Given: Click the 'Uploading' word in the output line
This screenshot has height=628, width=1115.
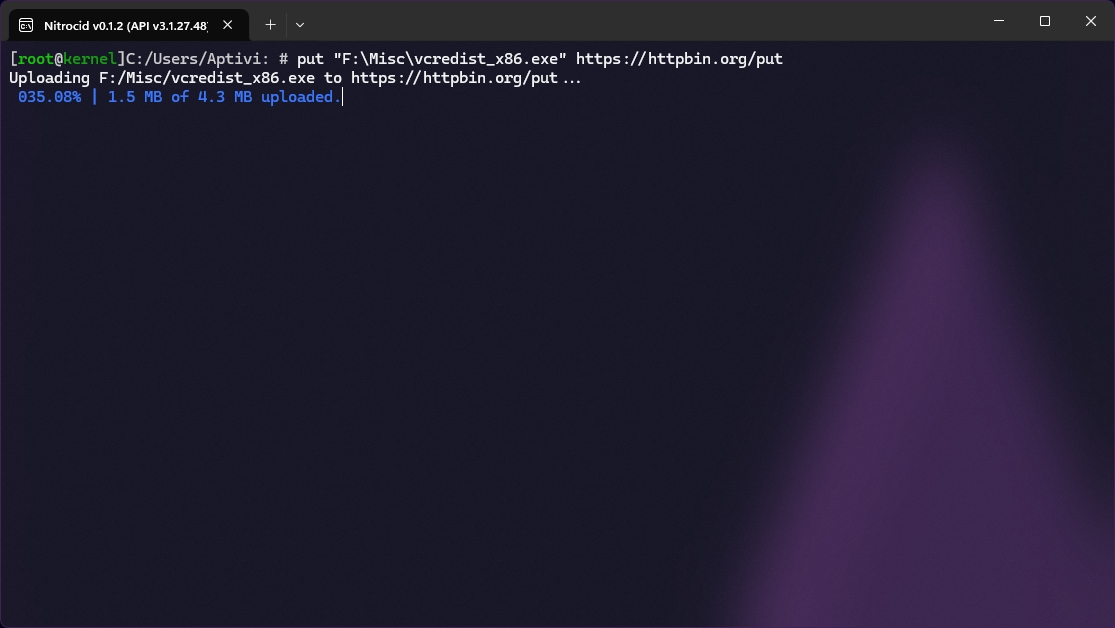Looking at the screenshot, I should click(x=50, y=78).
